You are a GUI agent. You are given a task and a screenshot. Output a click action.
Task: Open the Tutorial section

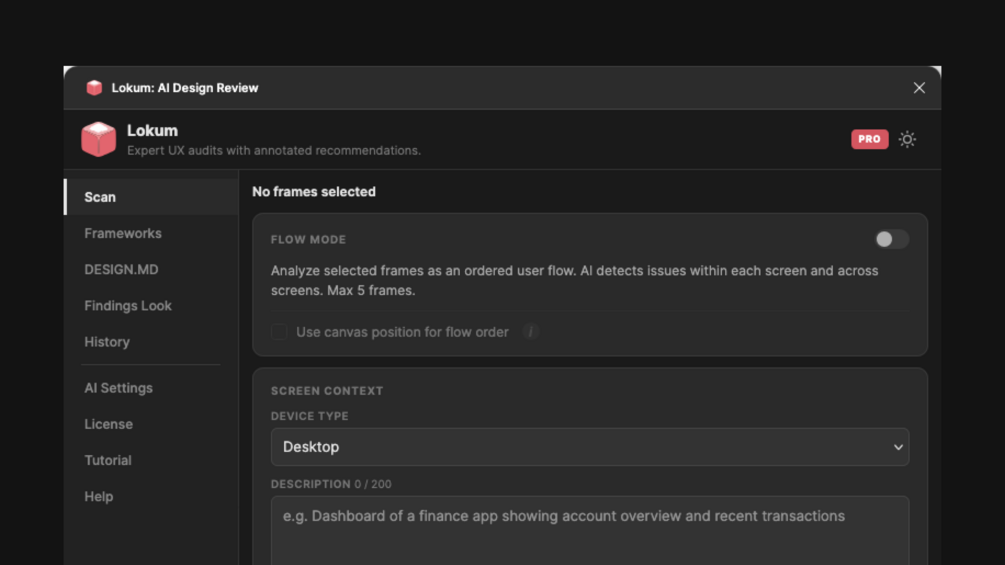[108, 460]
